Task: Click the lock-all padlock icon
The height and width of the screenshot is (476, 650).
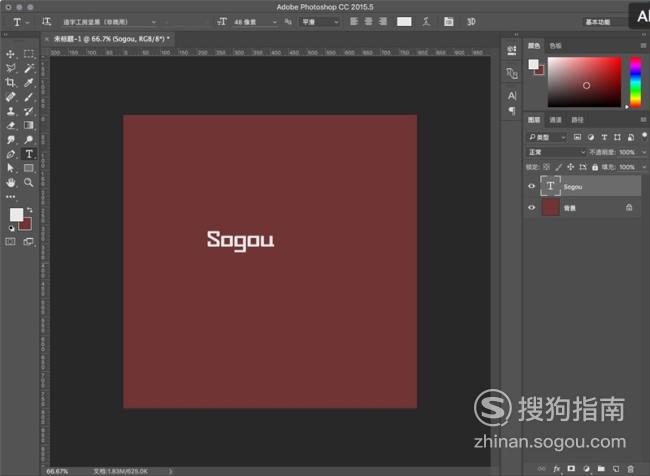Action: point(595,167)
